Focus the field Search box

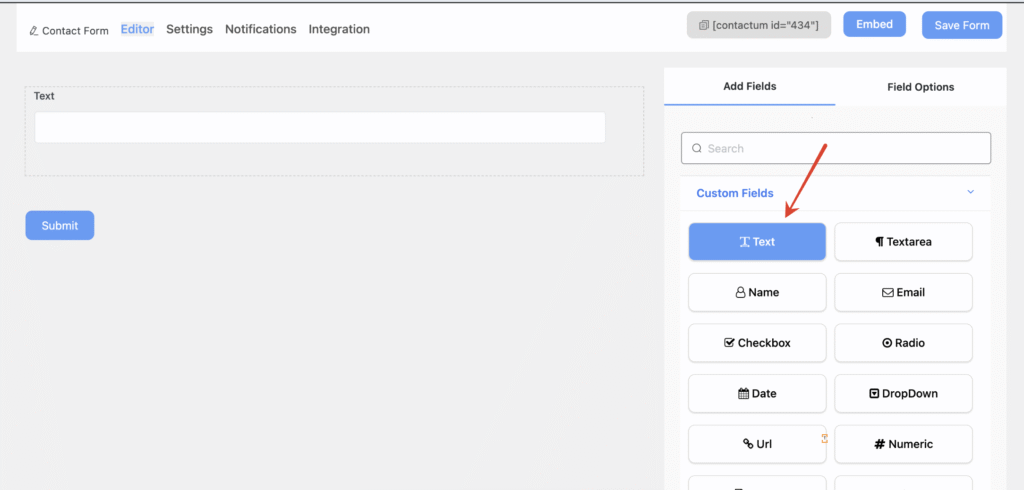[835, 148]
